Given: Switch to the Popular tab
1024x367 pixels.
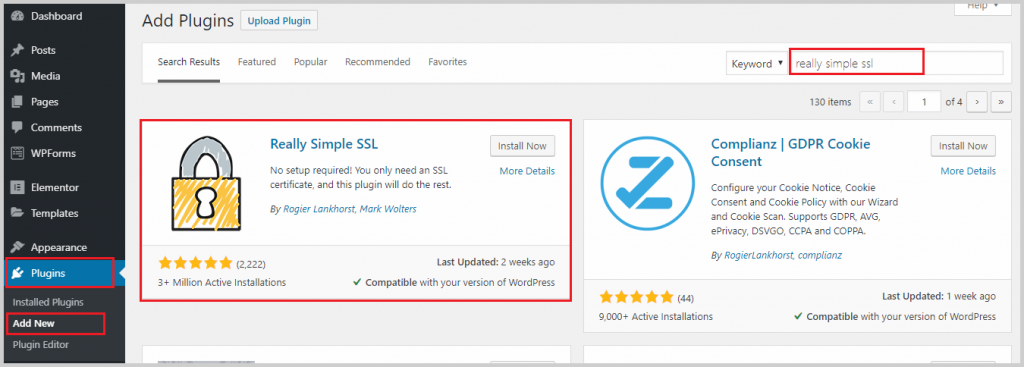Looking at the screenshot, I should click(x=310, y=62).
